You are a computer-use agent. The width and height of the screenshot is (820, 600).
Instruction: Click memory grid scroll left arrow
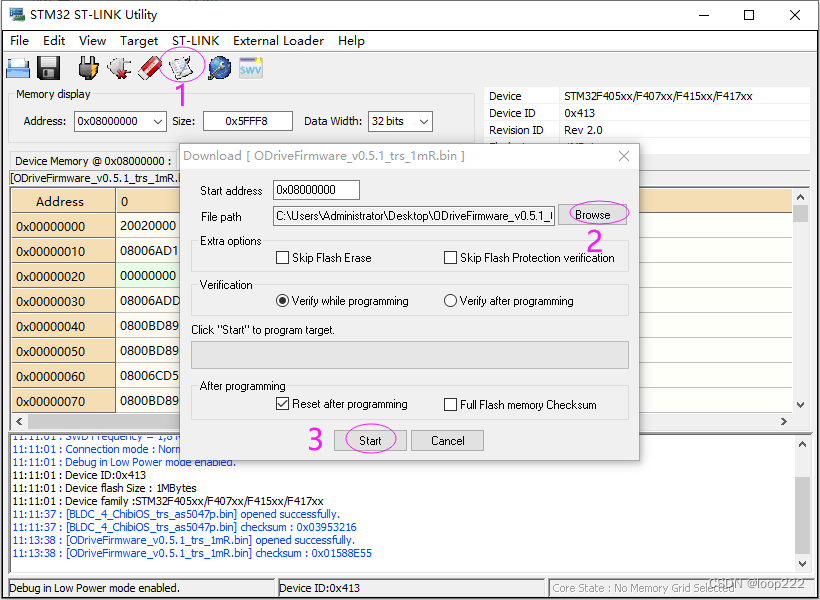19,421
